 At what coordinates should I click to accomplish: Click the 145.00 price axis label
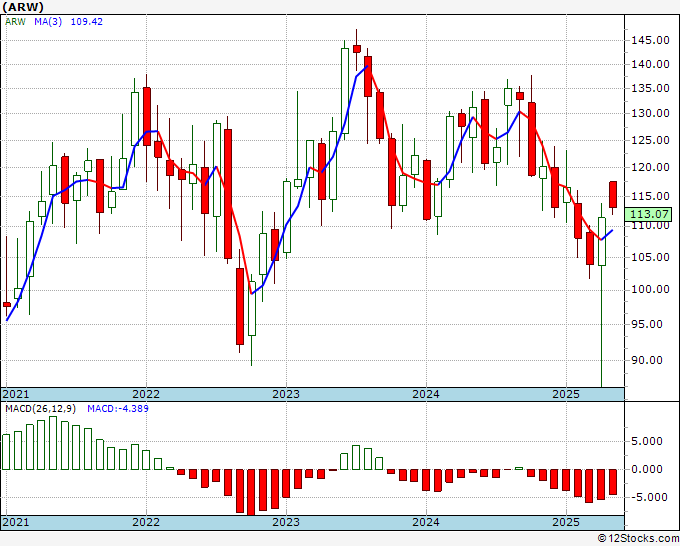650,40
